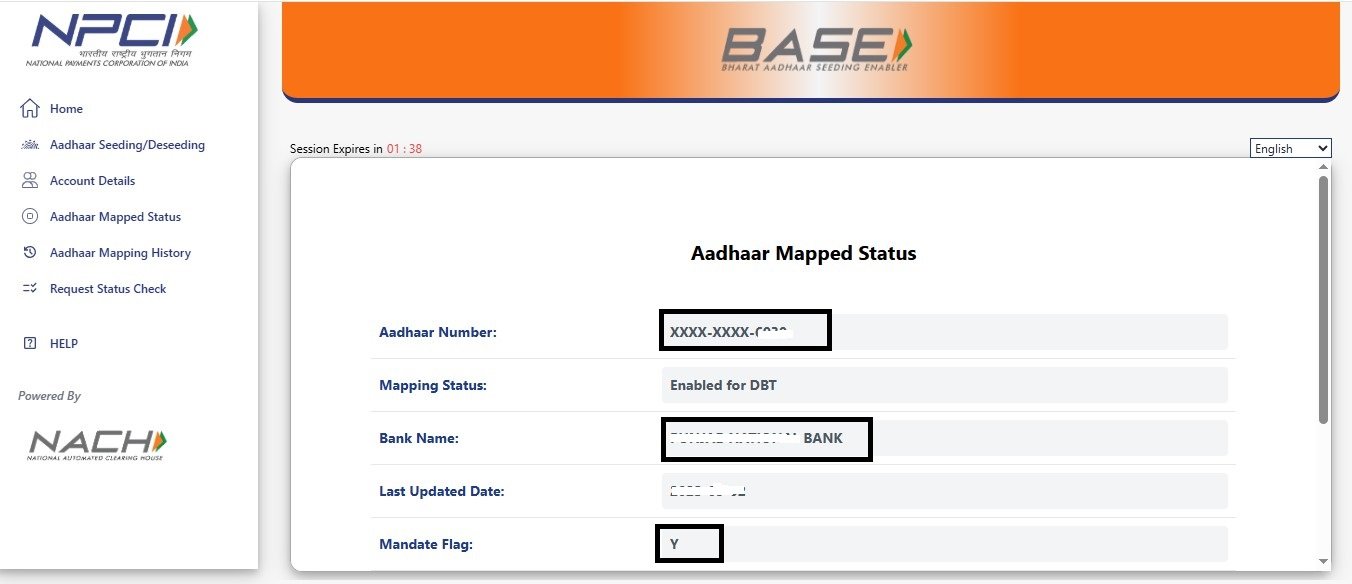Click the Last Updated Date field
Image resolution: width=1352 pixels, height=584 pixels.
[944, 491]
